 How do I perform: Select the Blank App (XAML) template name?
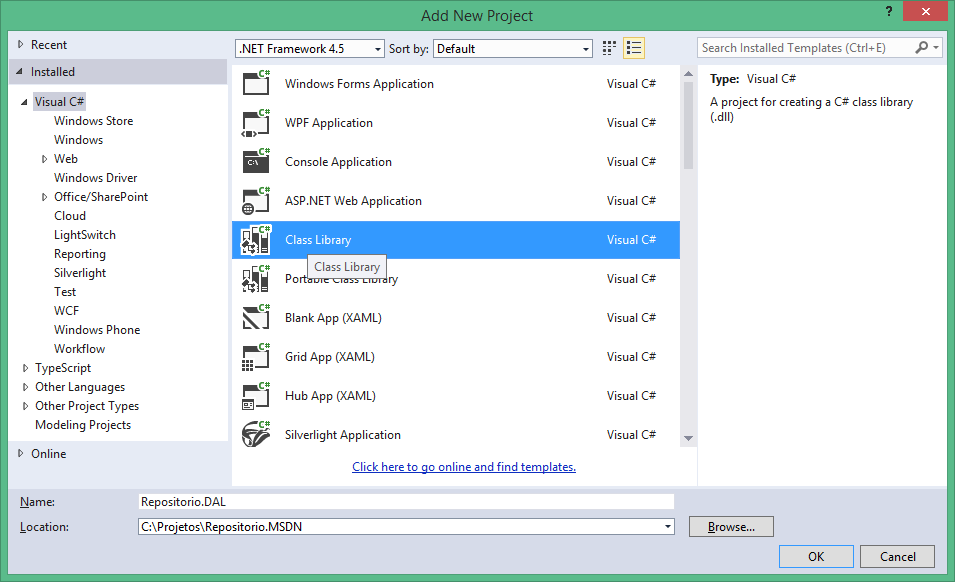(333, 318)
